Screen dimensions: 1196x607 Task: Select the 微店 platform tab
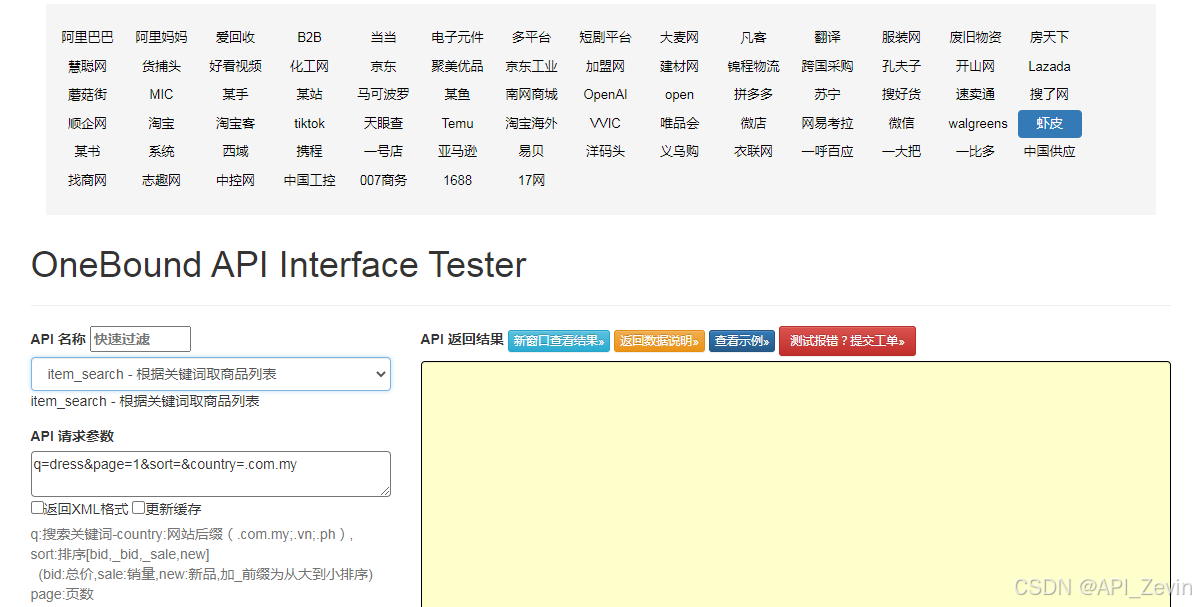pyautogui.click(x=753, y=124)
